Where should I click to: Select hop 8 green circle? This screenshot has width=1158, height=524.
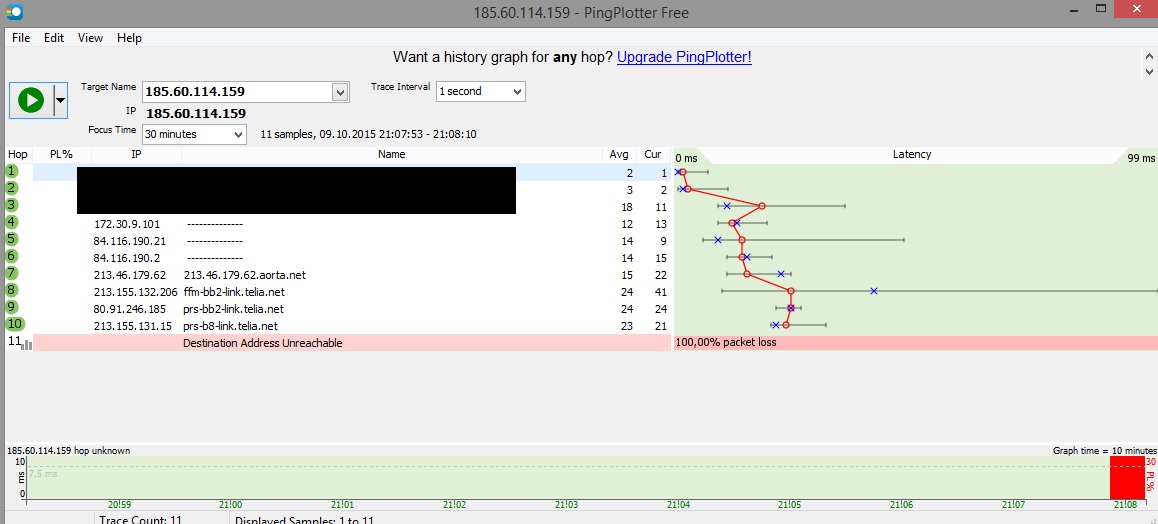tap(11, 290)
